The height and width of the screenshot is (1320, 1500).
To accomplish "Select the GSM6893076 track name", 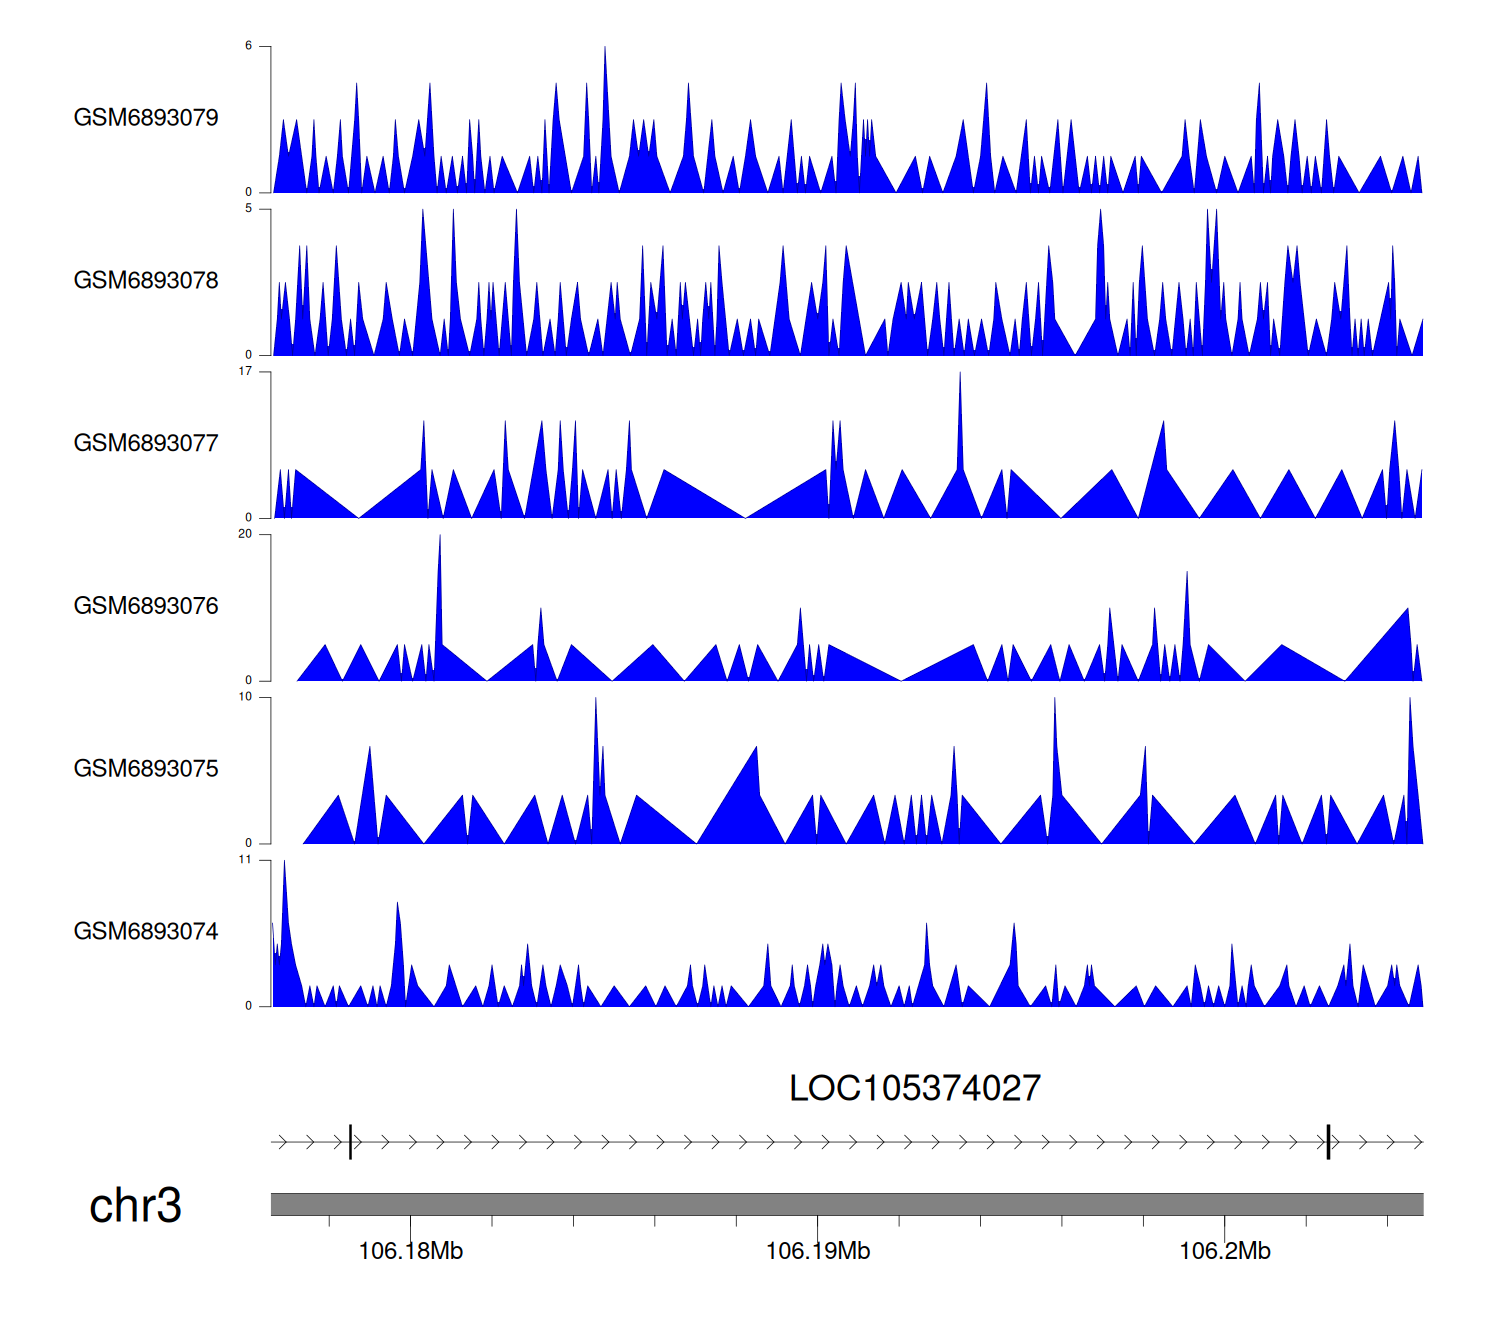I will [x=146, y=606].
